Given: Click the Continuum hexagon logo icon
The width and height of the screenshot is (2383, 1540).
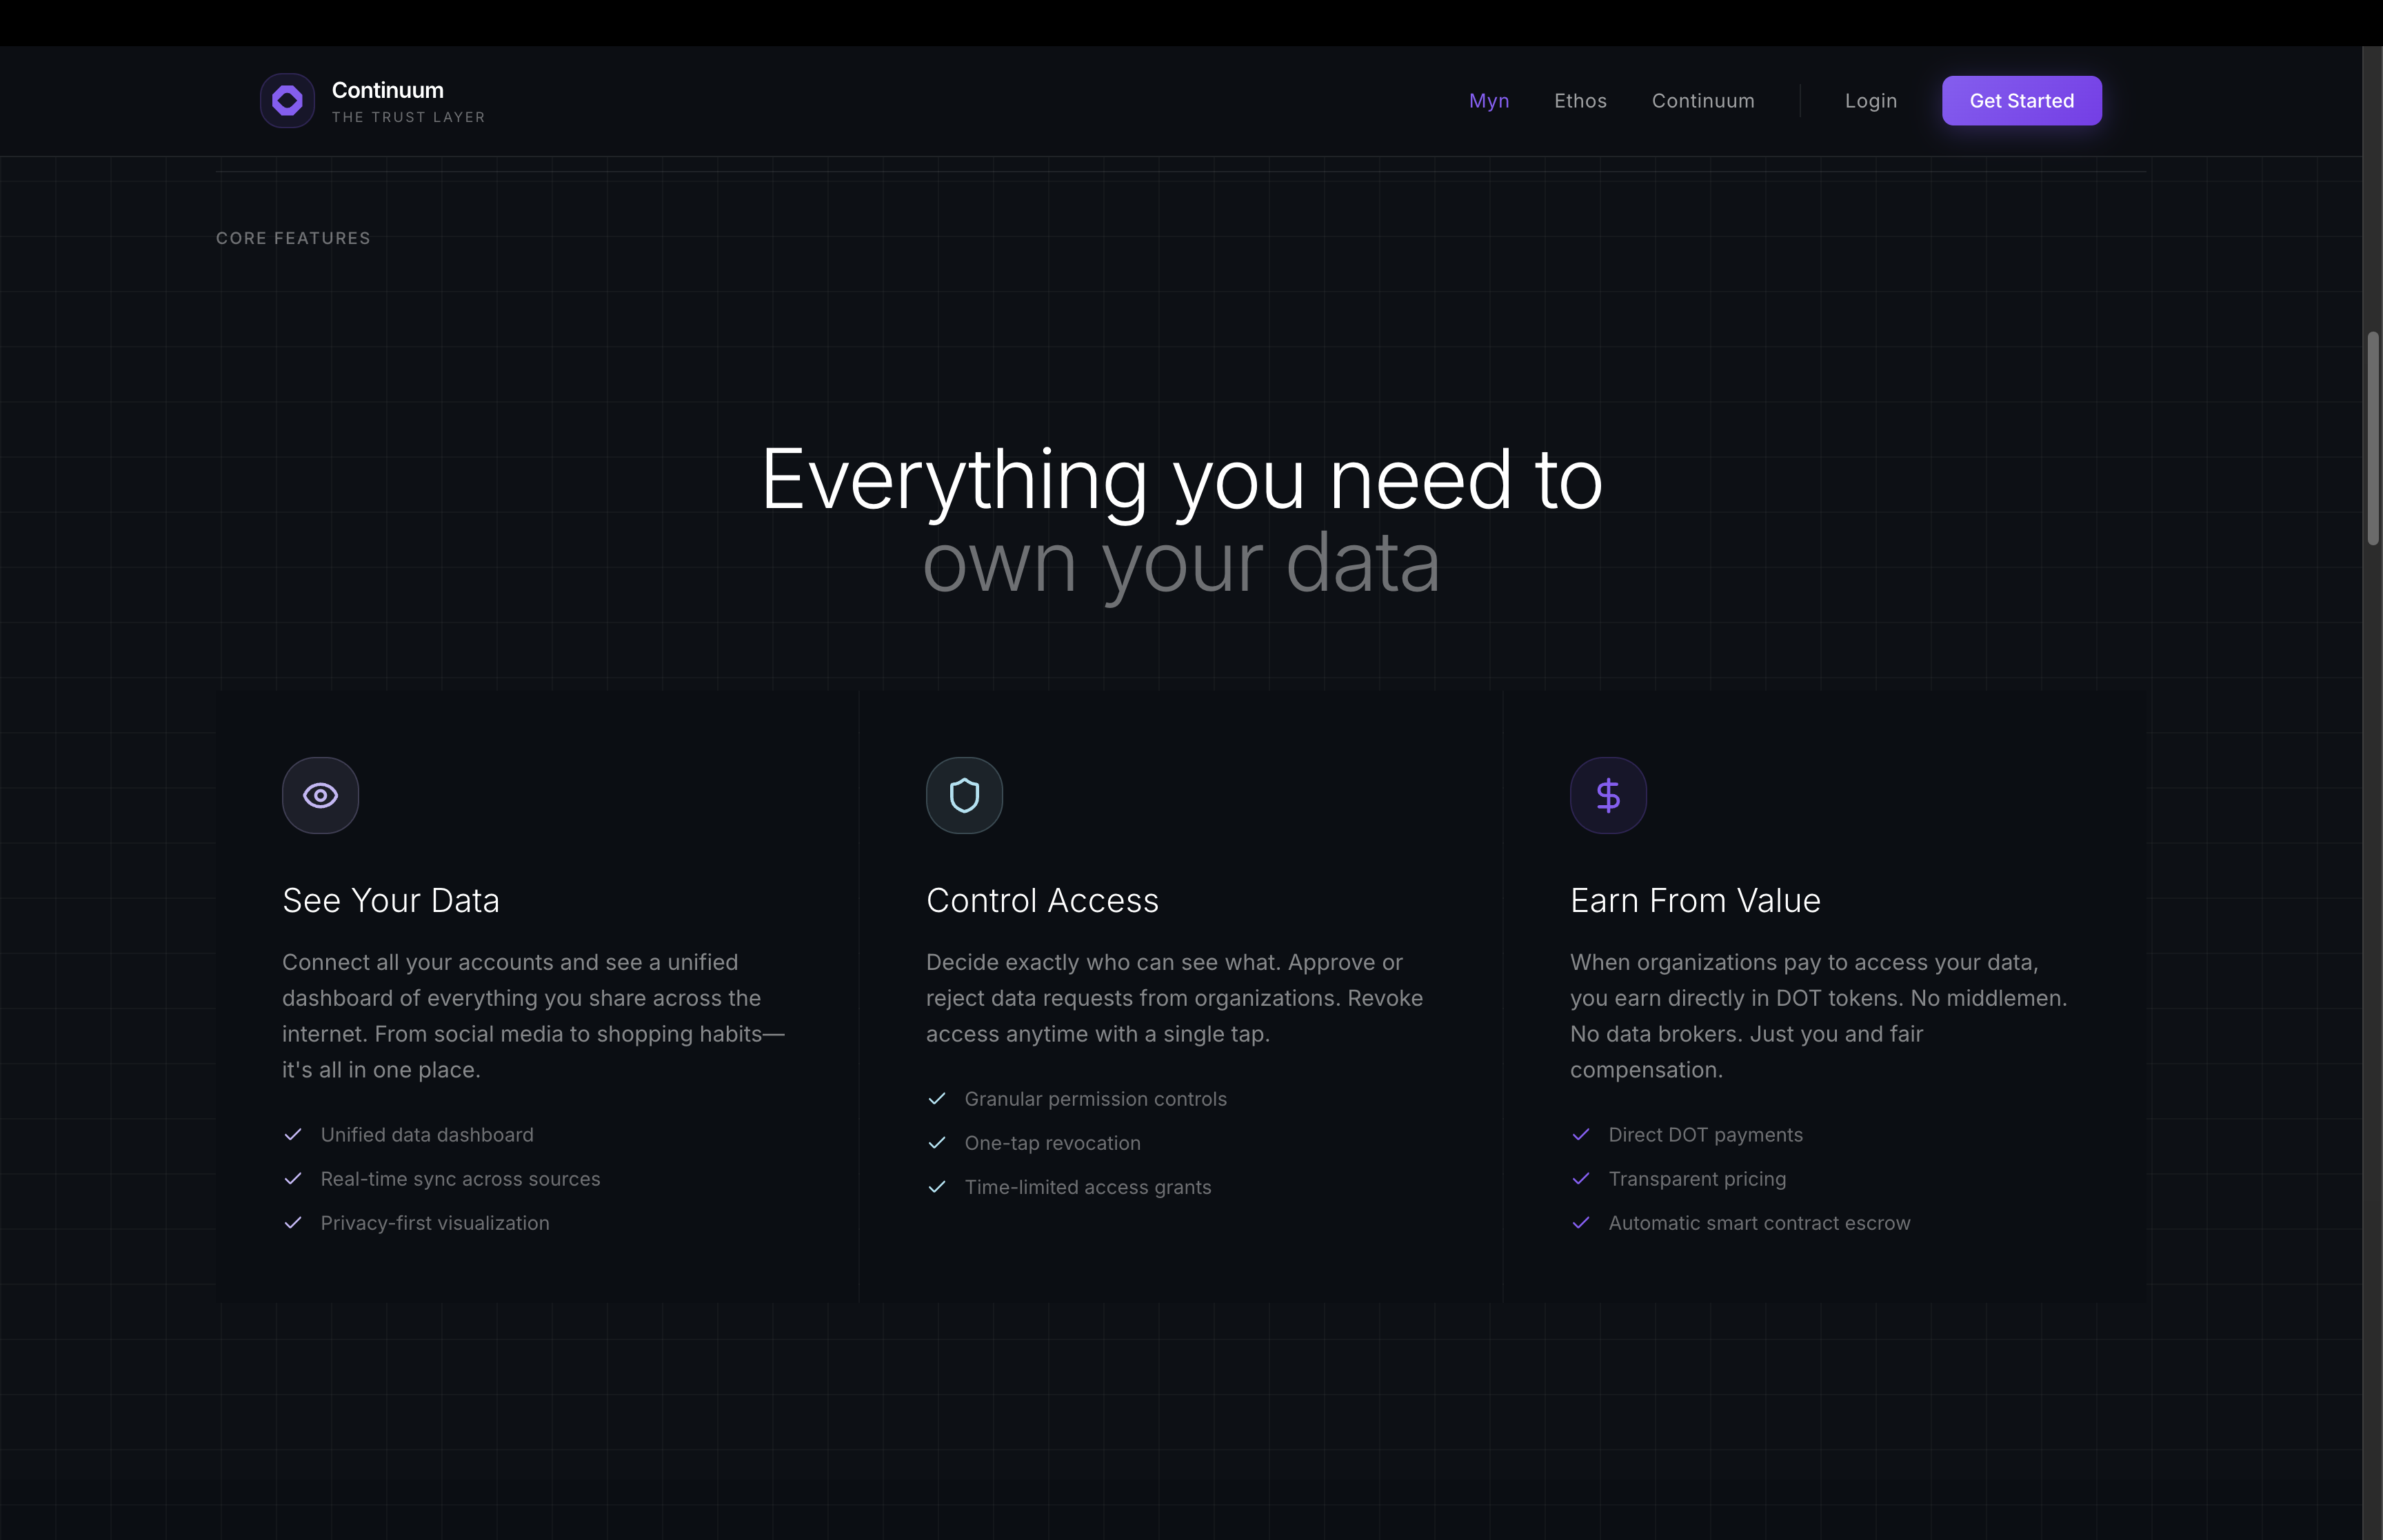Looking at the screenshot, I should point(287,100).
